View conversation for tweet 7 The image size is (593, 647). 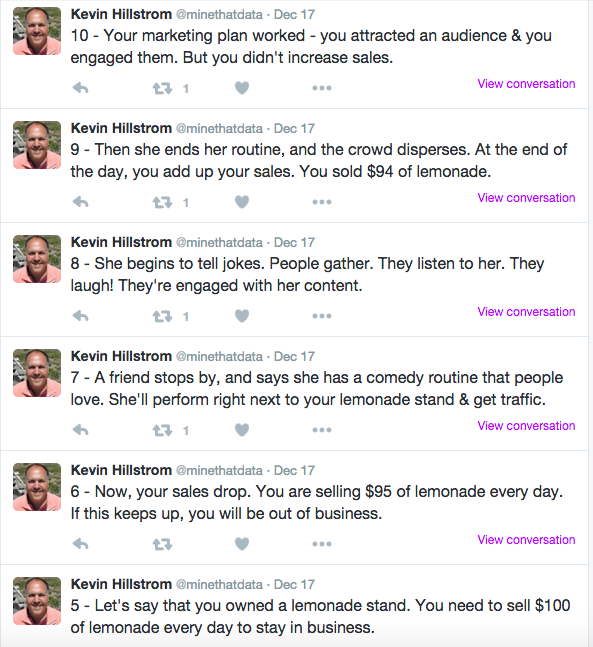[526, 426]
